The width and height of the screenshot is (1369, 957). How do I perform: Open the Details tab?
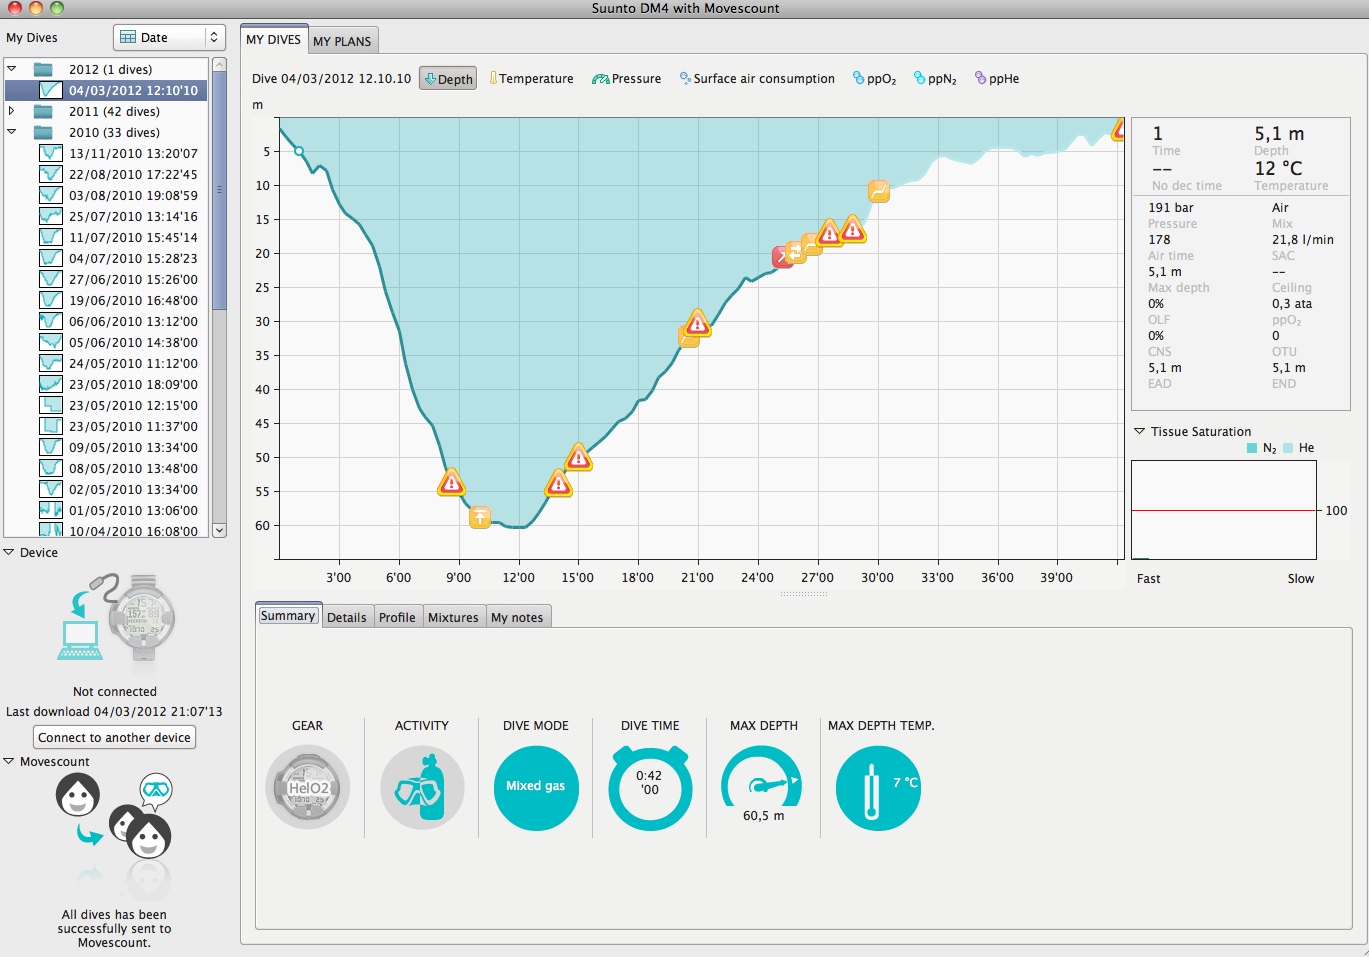tap(347, 617)
